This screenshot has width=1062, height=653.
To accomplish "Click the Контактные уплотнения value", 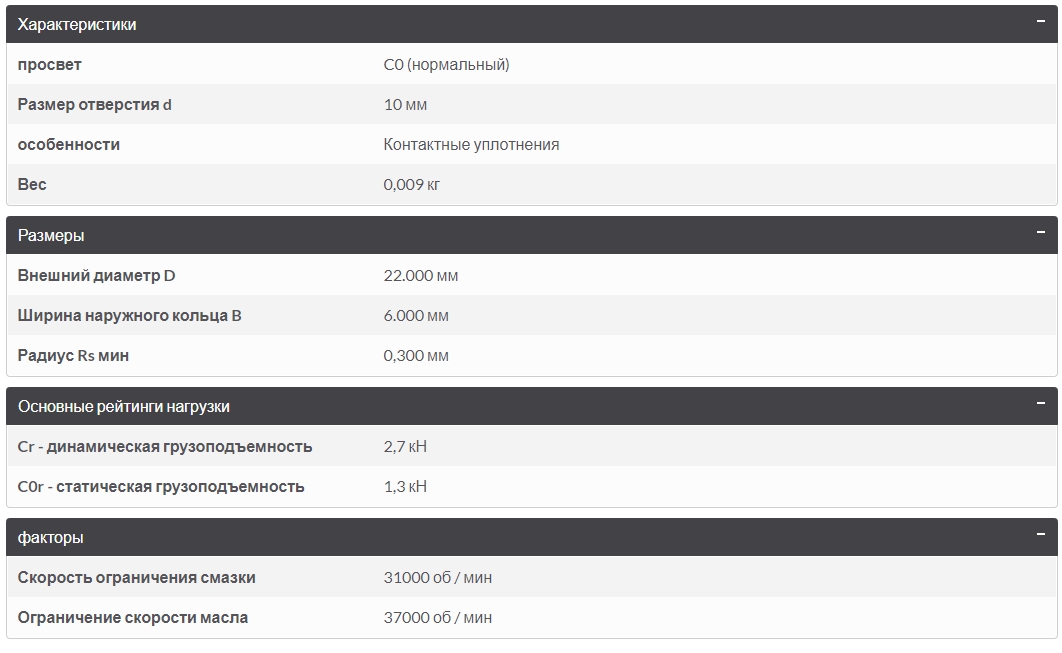I will pos(471,144).
